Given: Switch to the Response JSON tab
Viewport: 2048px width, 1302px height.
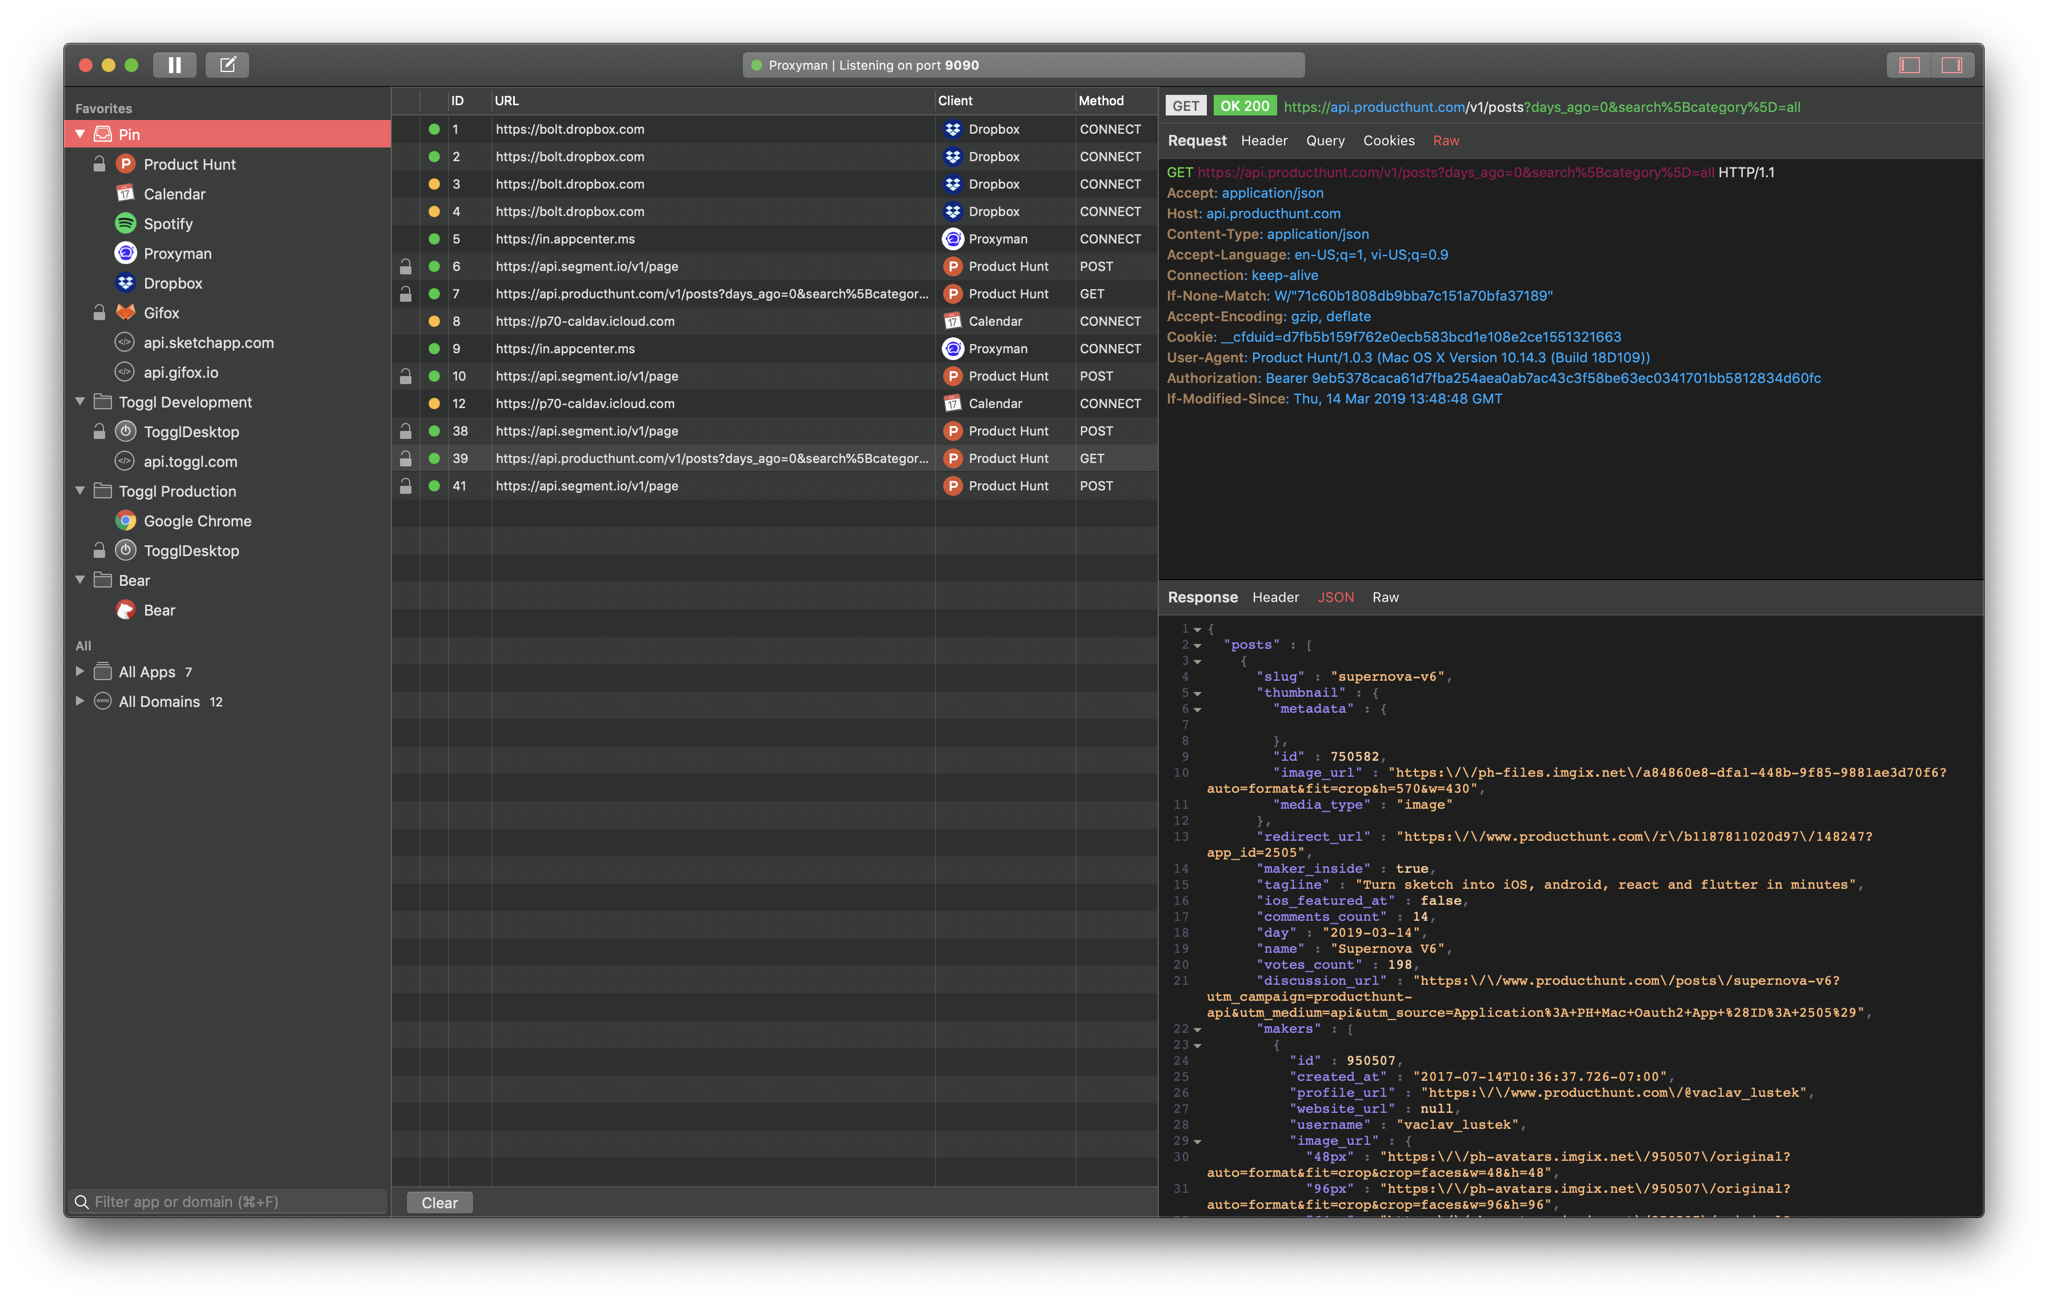Looking at the screenshot, I should click(x=1335, y=598).
